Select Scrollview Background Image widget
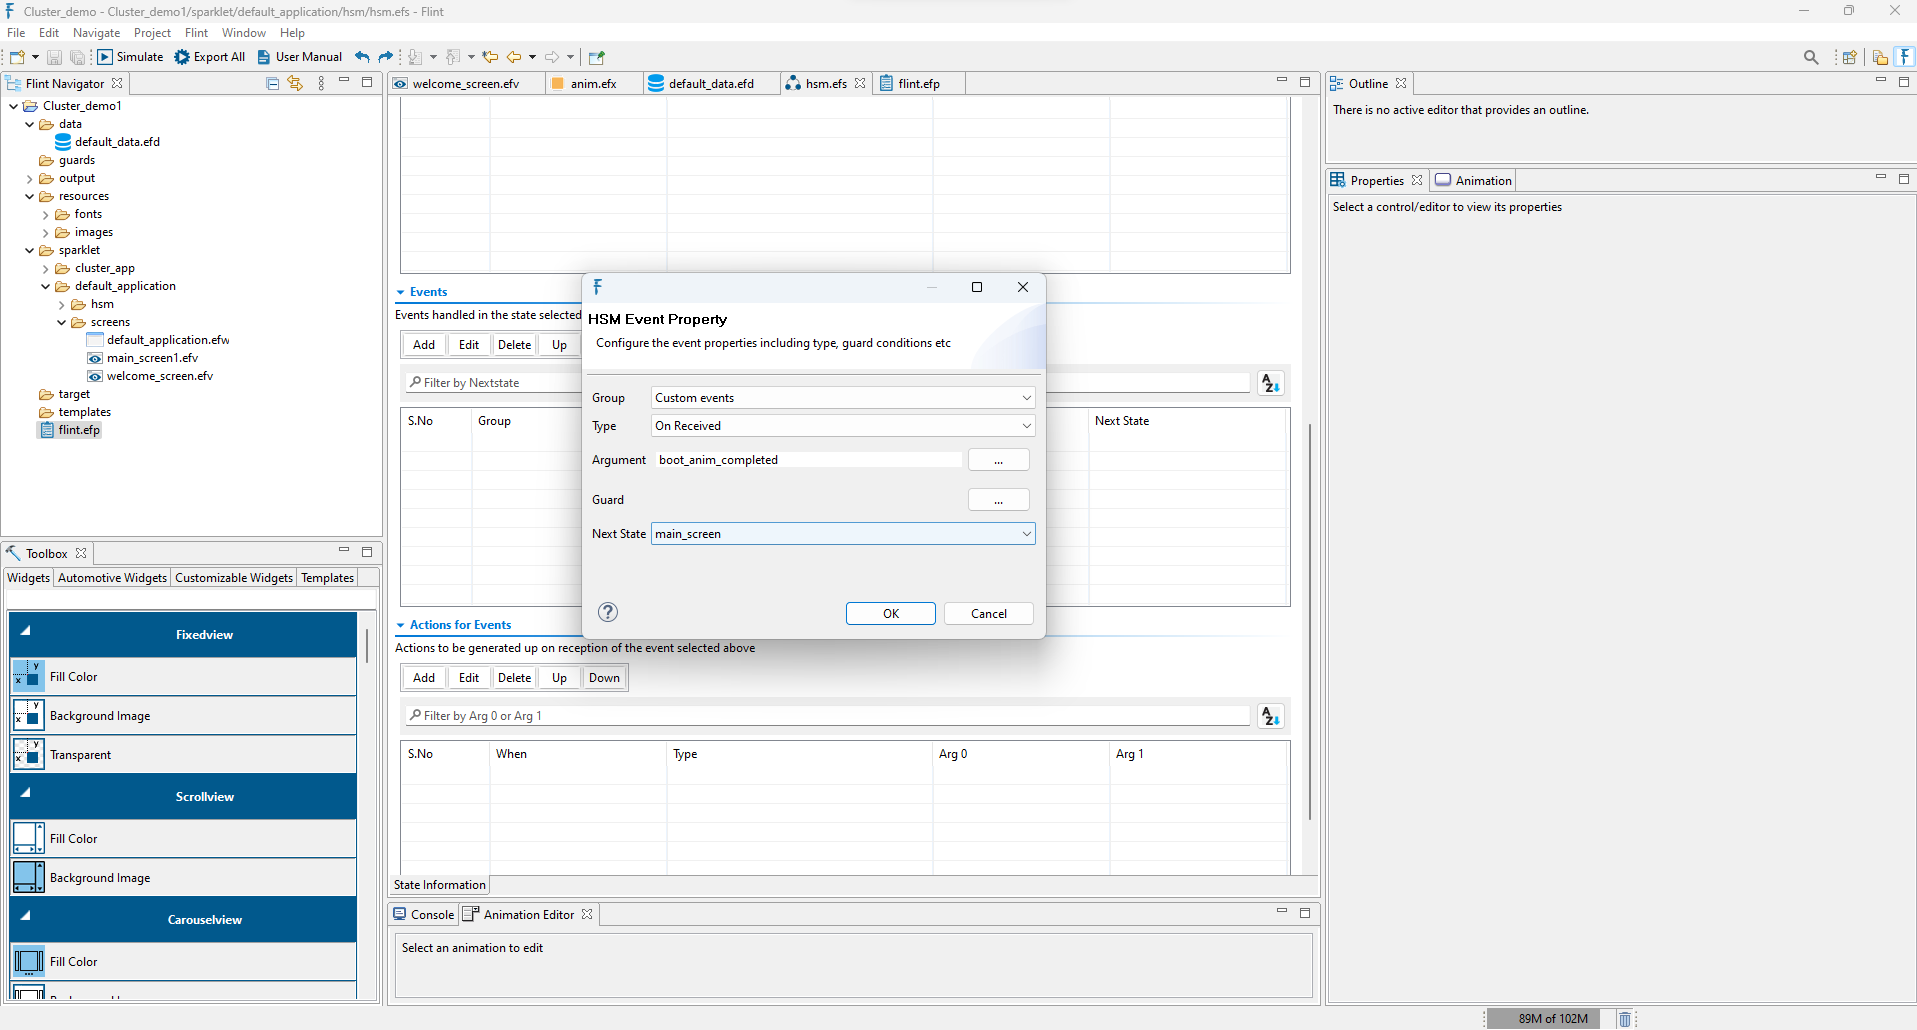 [184, 878]
